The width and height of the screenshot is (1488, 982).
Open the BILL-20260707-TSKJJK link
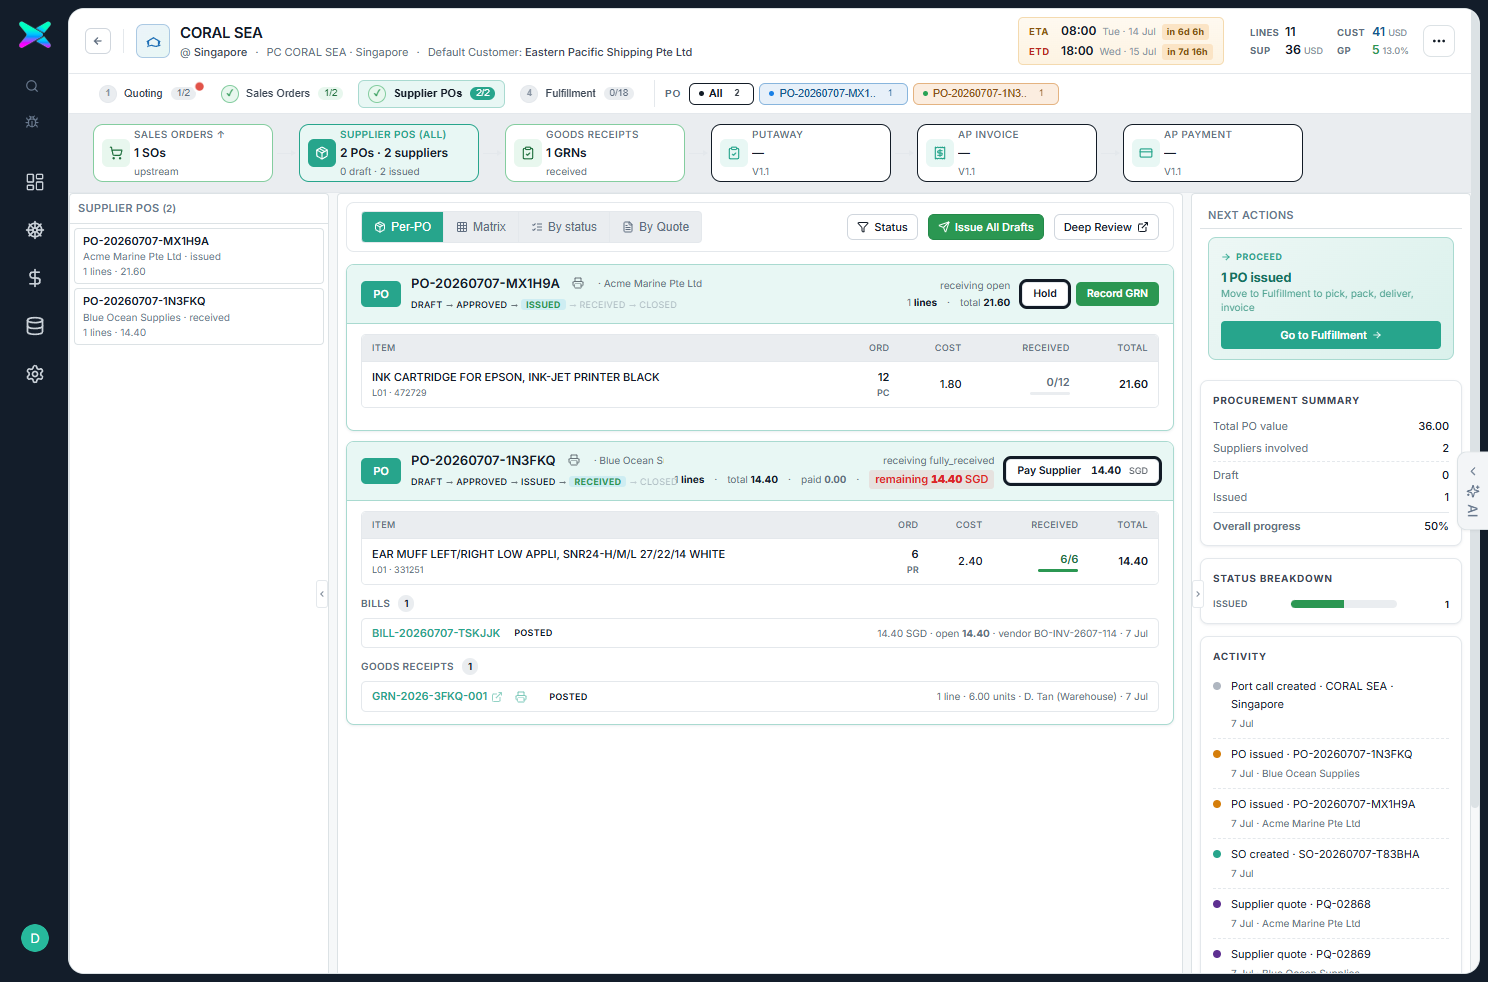tap(436, 633)
